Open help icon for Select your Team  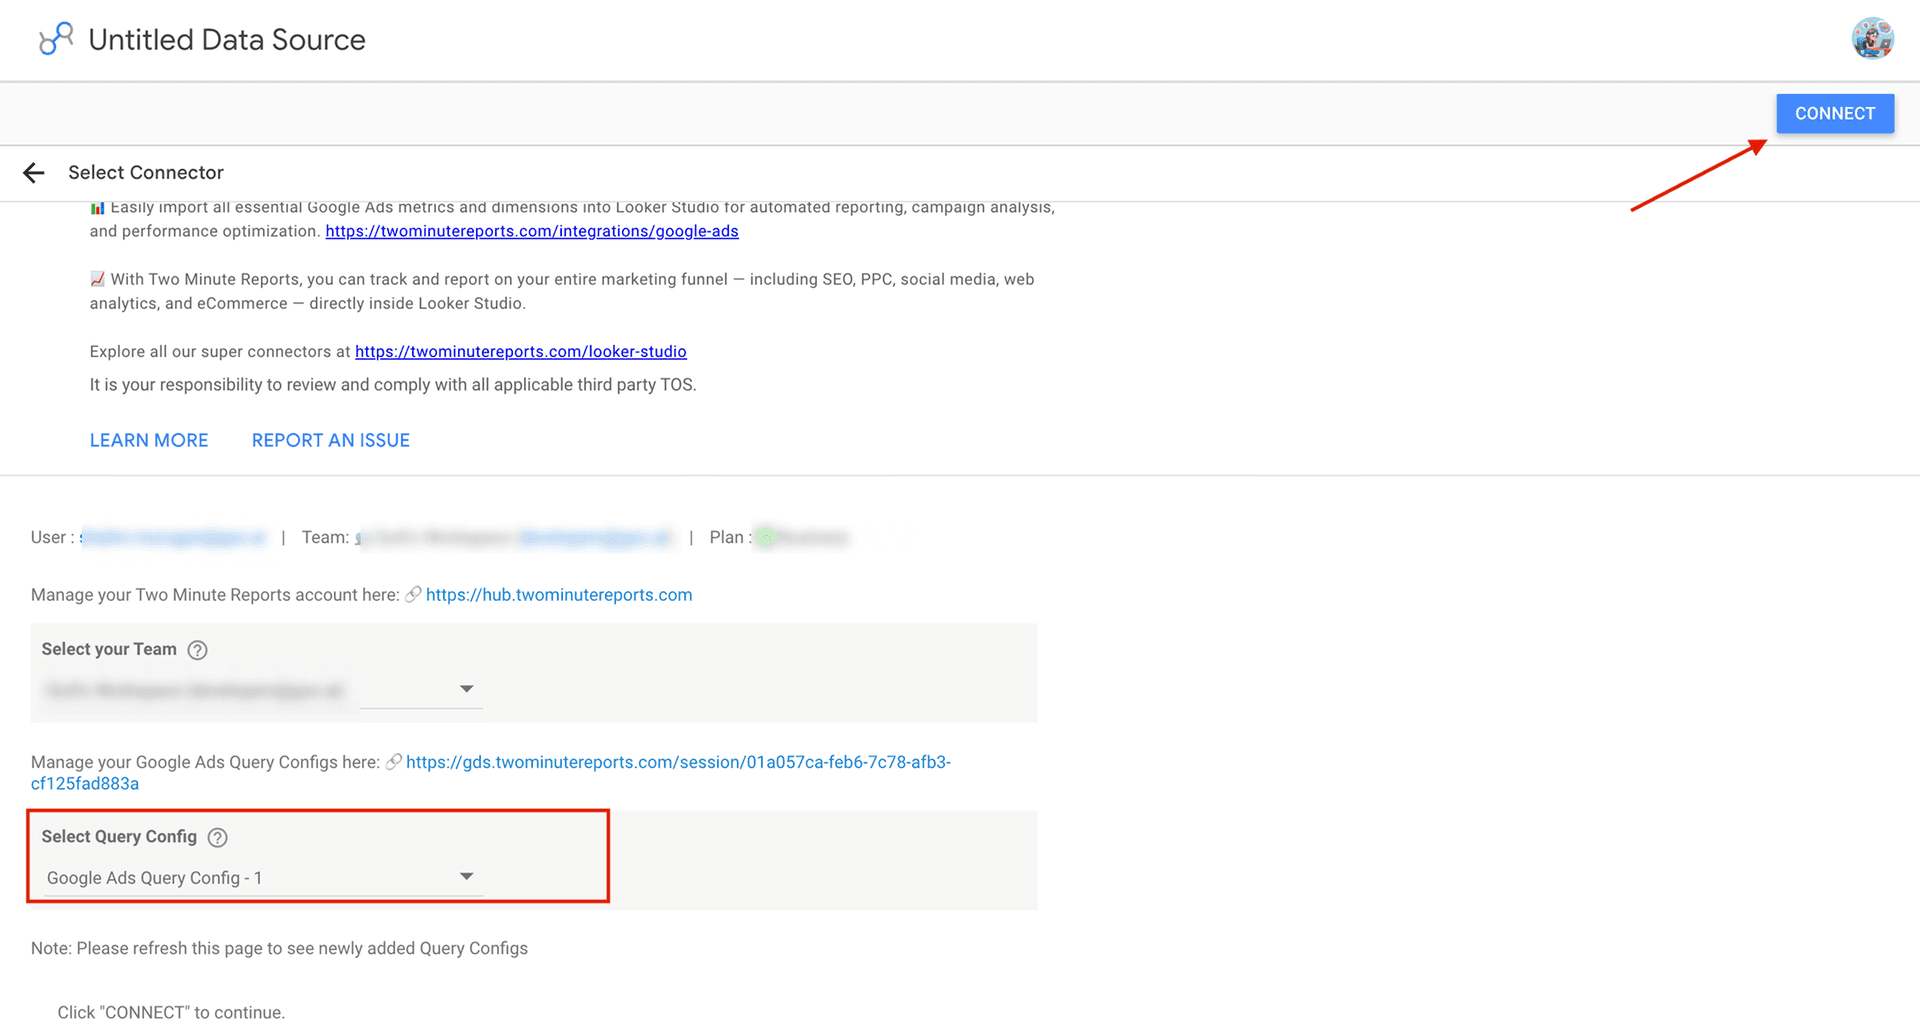[198, 650]
